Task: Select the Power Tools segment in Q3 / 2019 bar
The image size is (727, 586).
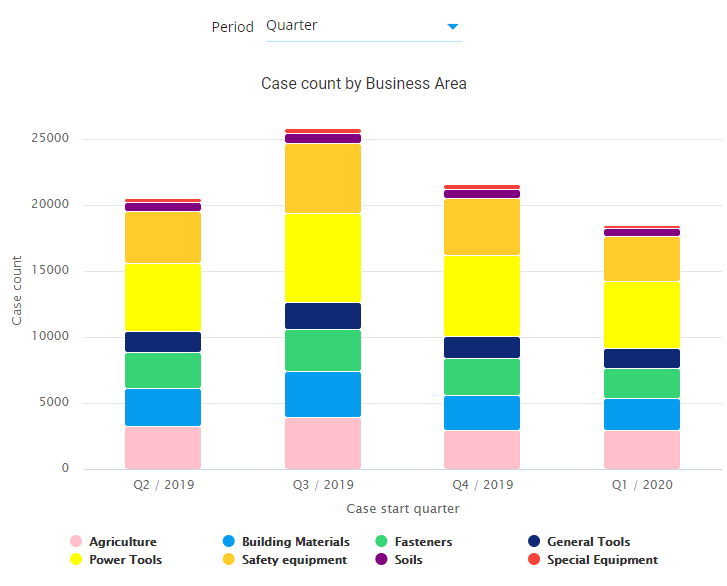Action: point(323,258)
